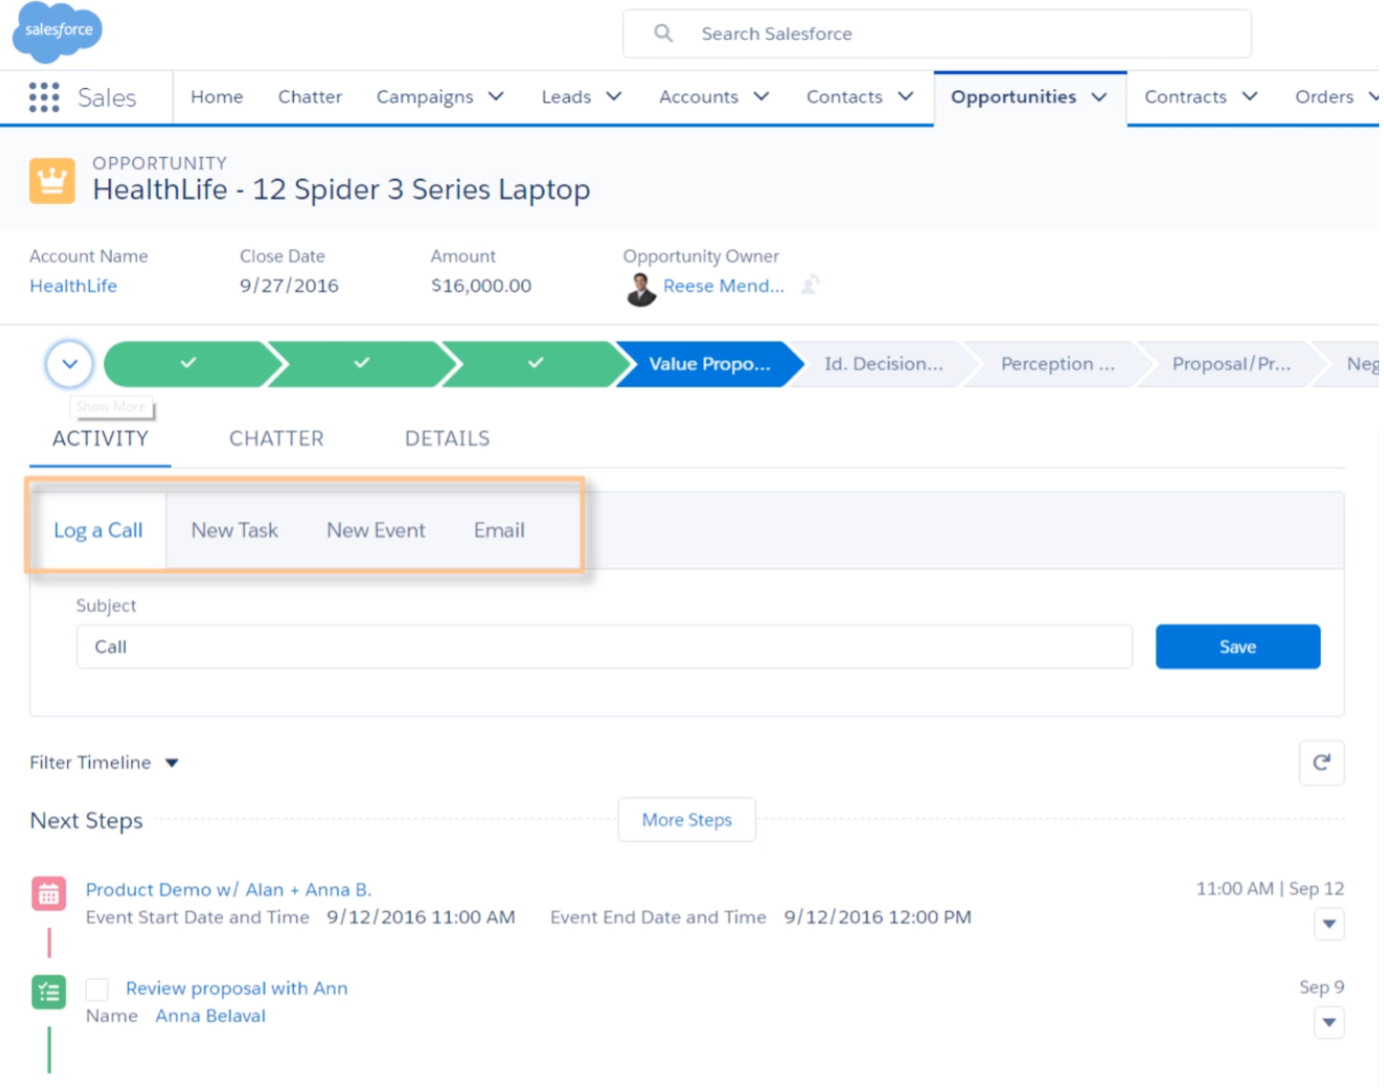Switch to the DETAILS tab
The height and width of the screenshot is (1090, 1384).
click(x=447, y=438)
